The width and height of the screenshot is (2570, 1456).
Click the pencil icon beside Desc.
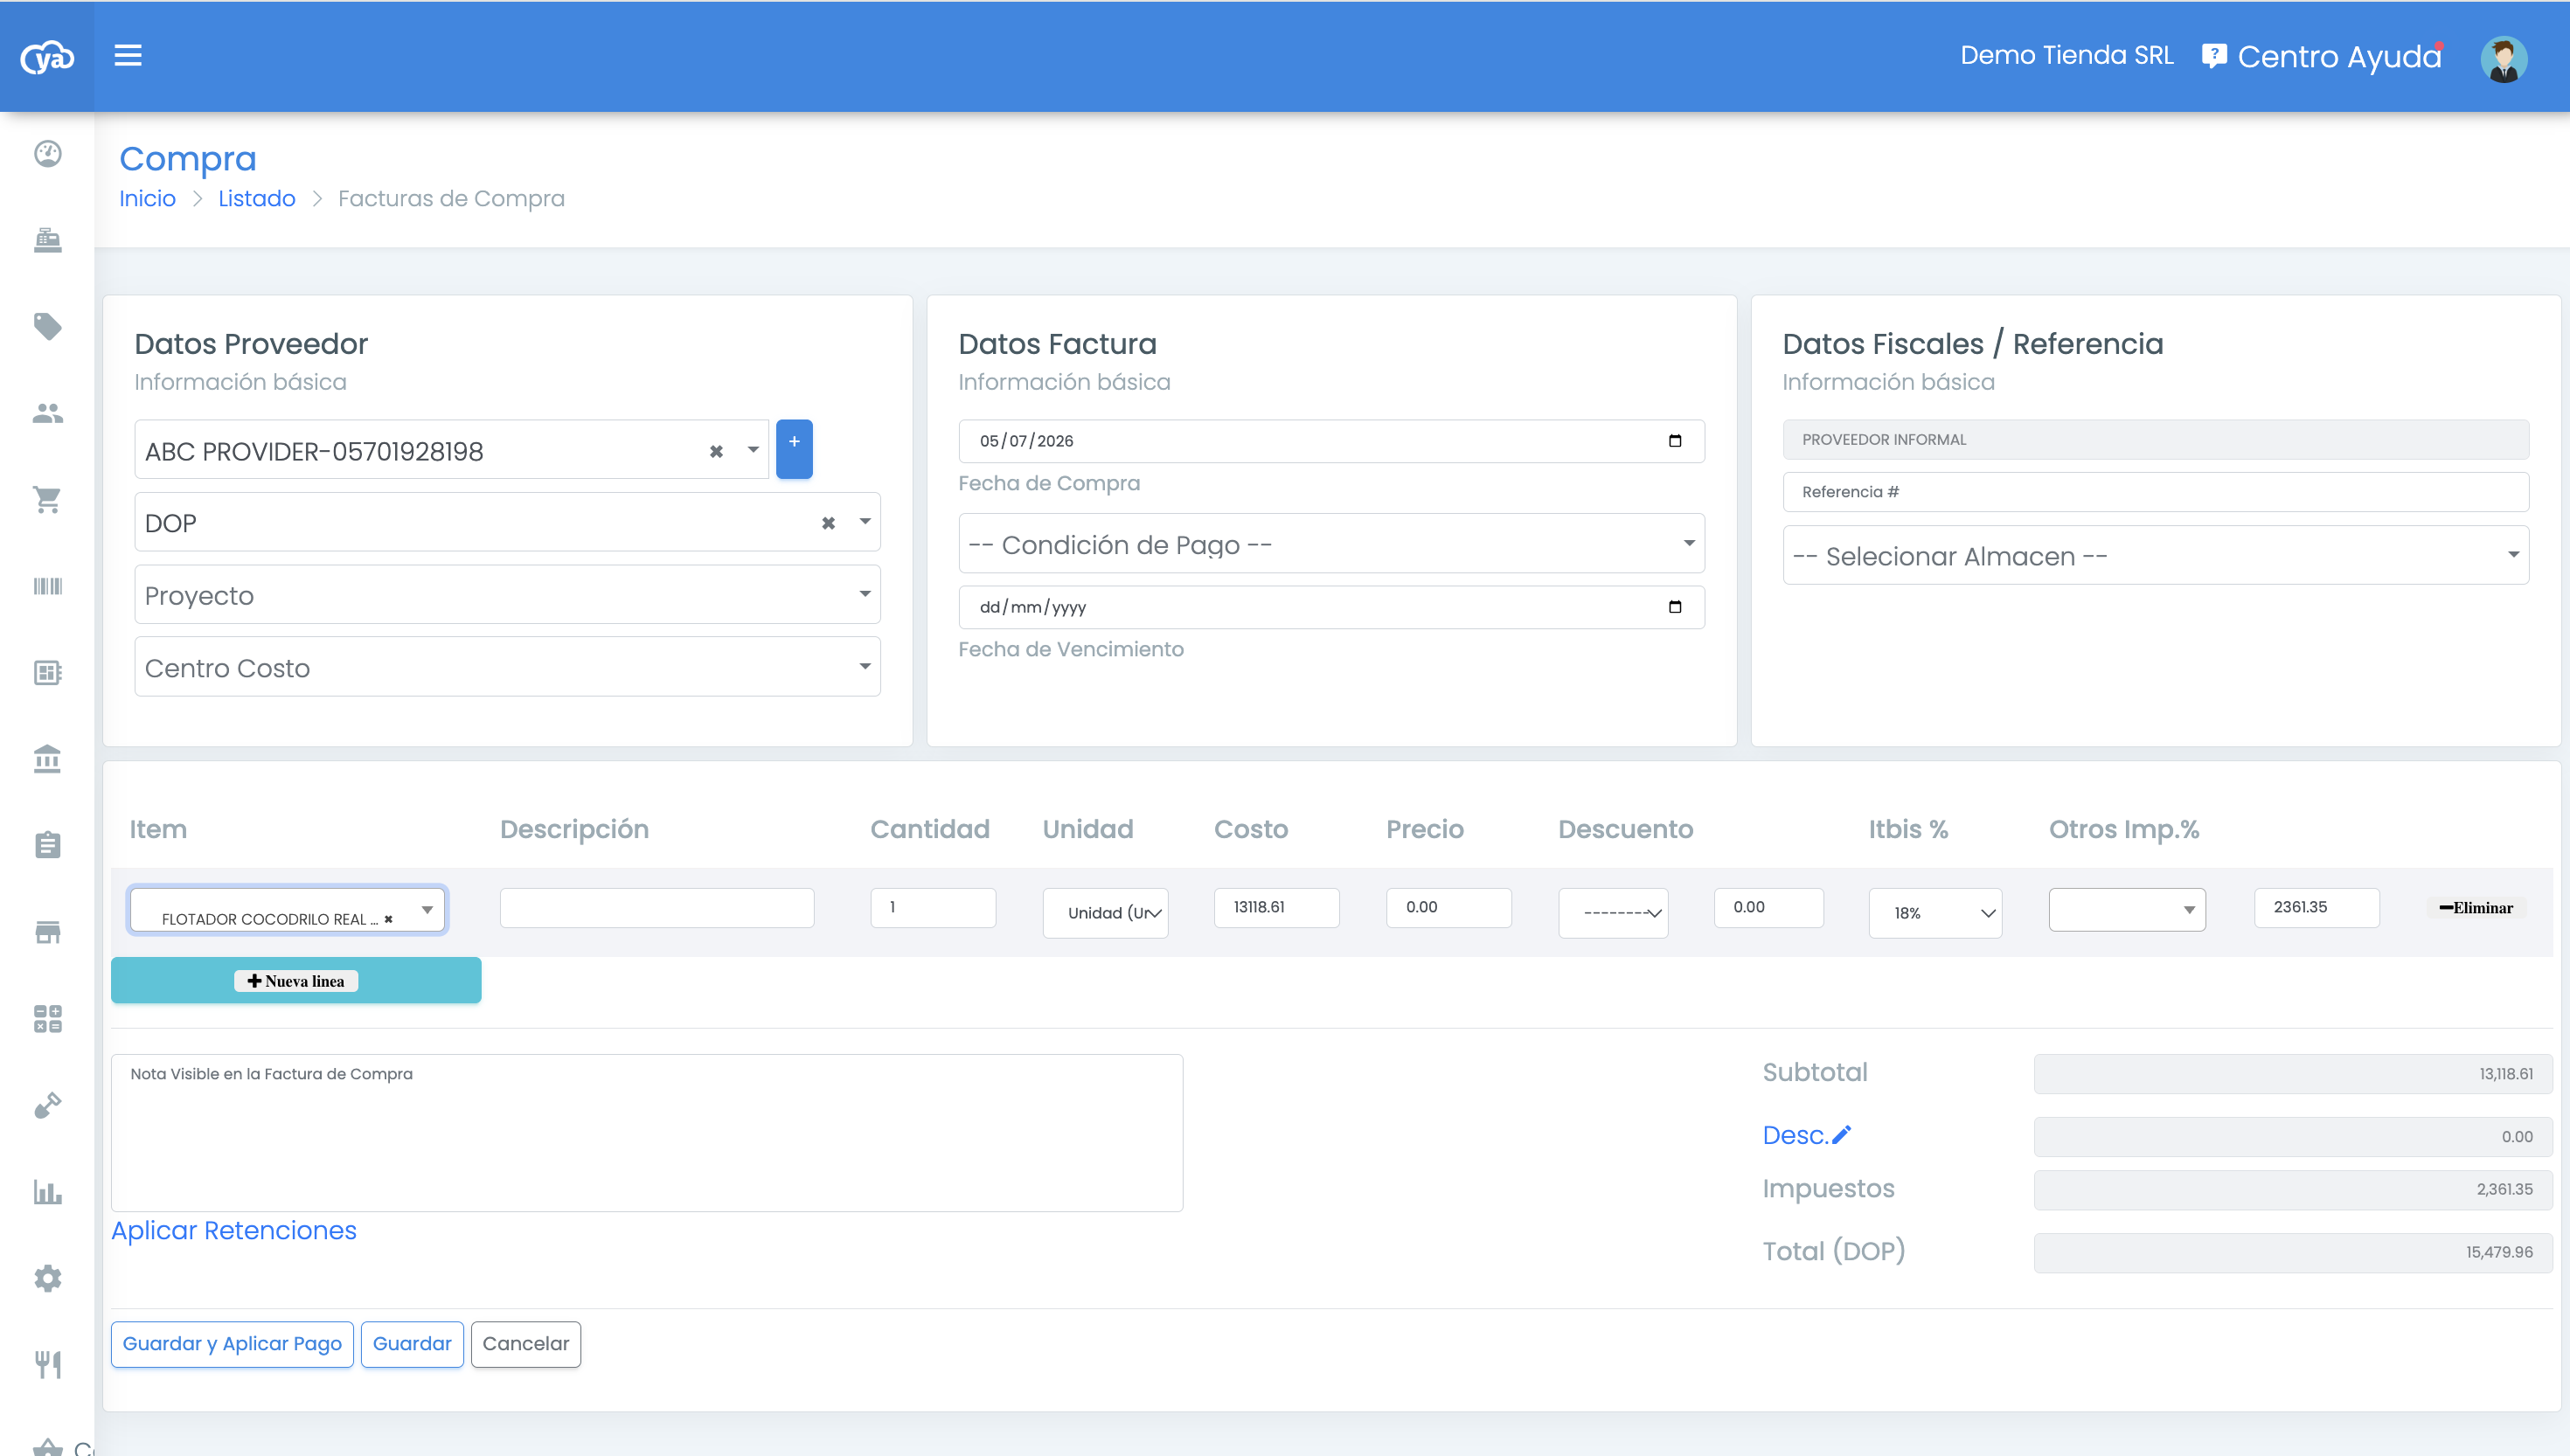click(1841, 1134)
